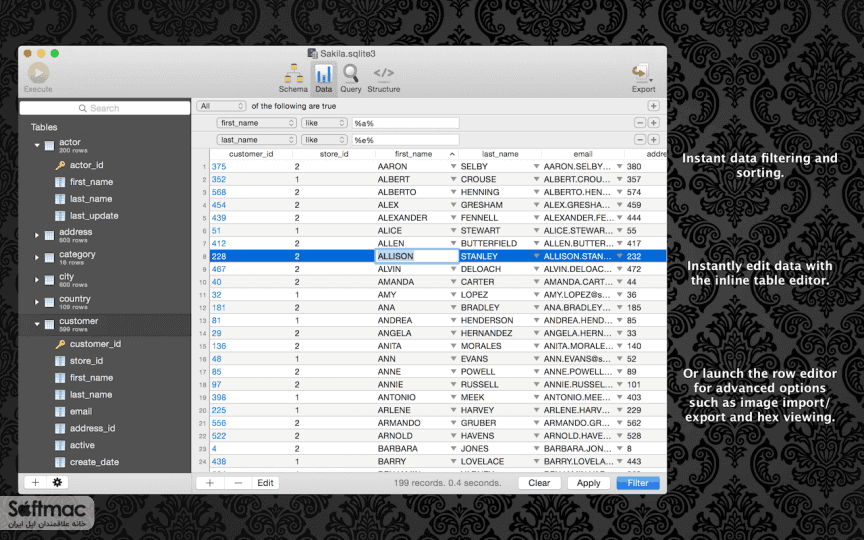Switch to the Data view
Screen dimensions: 864x540
click(x=323, y=78)
